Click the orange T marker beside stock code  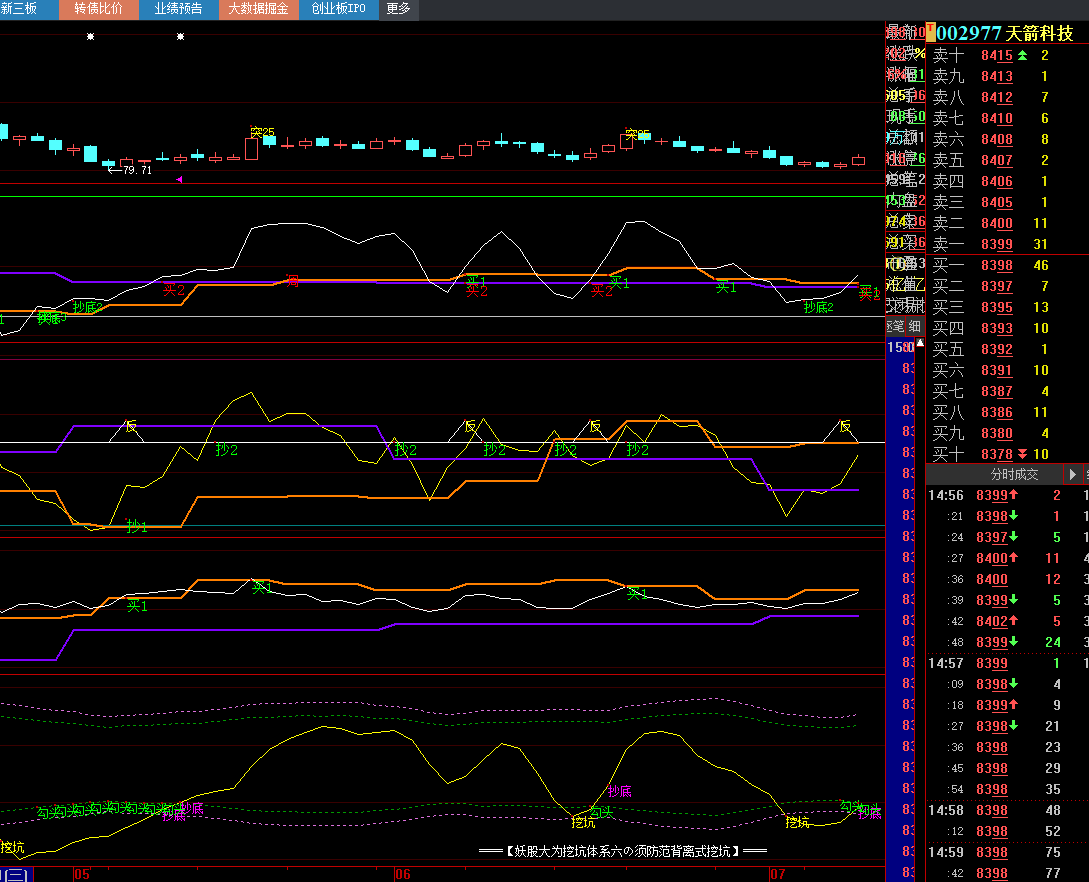pyautogui.click(x=931, y=32)
